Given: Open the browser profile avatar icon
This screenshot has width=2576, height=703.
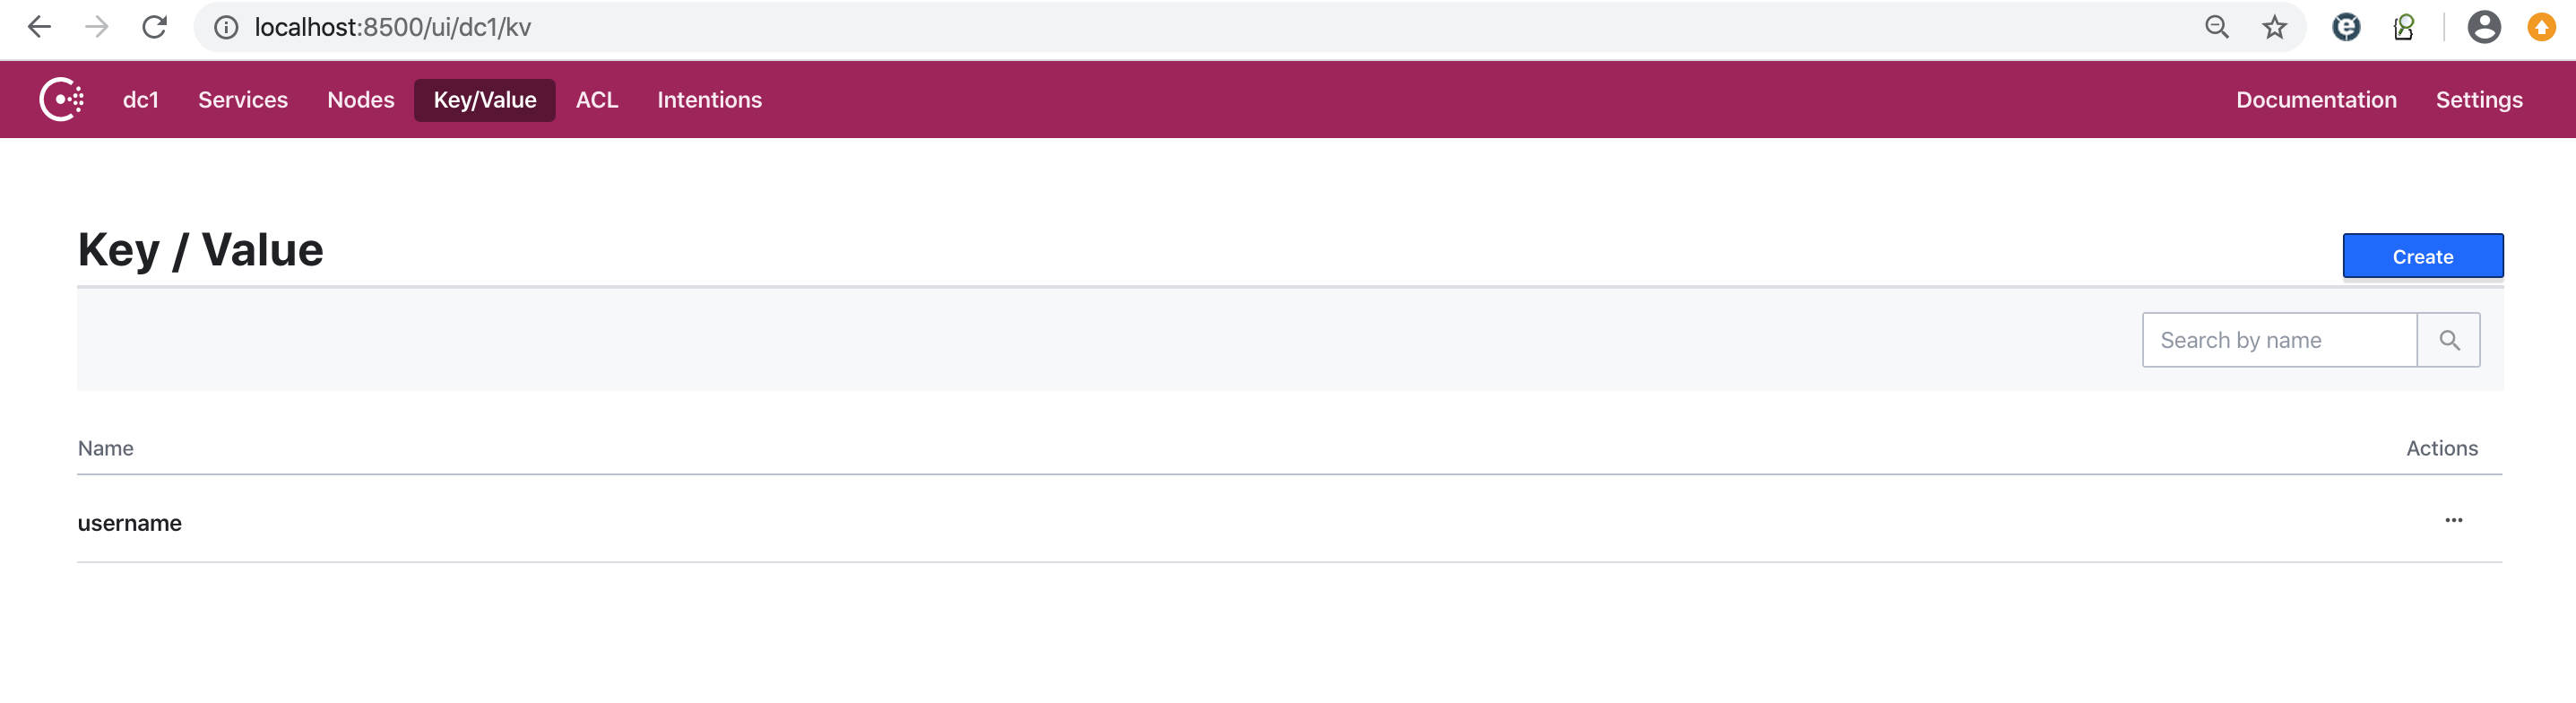Looking at the screenshot, I should (2484, 28).
